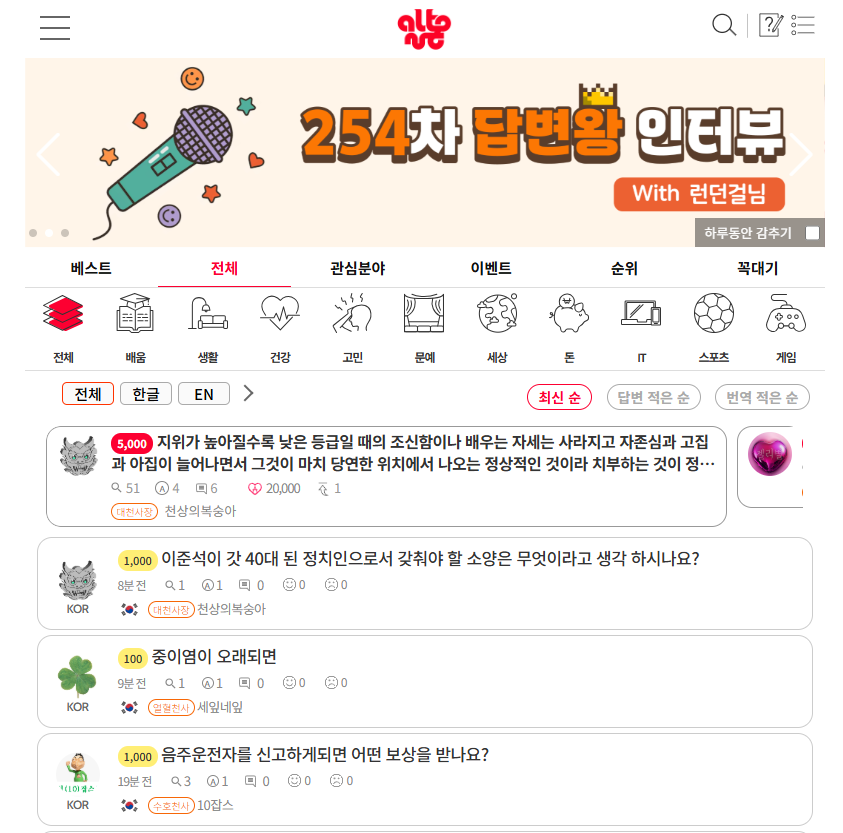This screenshot has width=843, height=833.
Task: Go to the previous banner with the left arrow
Action: coord(49,154)
